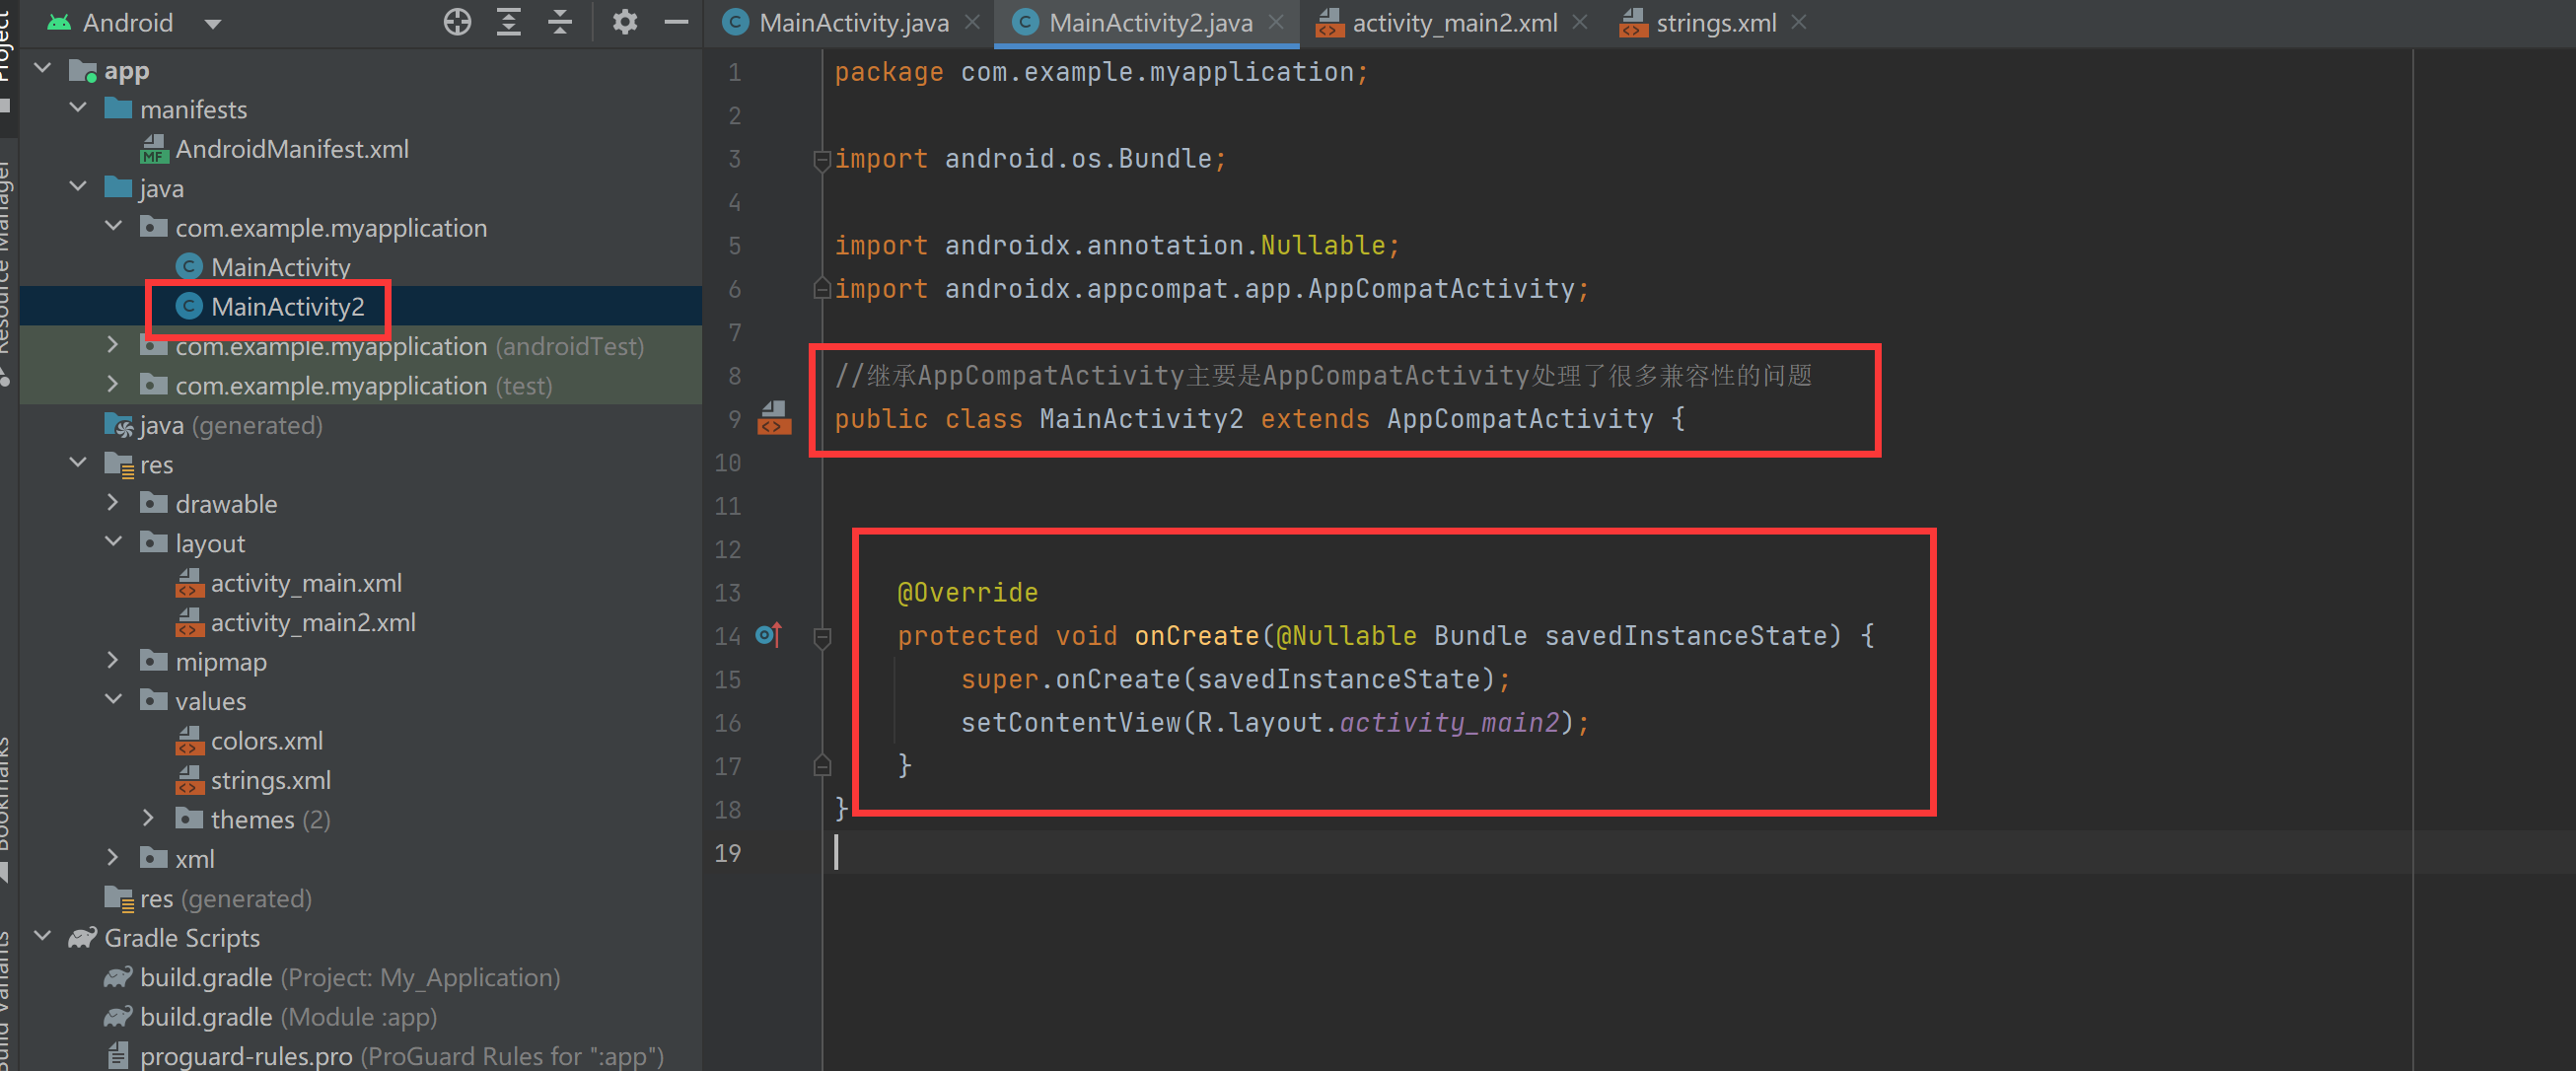Click the Collapse All icon in project toolbar
Image resolution: width=2576 pixels, height=1071 pixels.
[x=560, y=22]
